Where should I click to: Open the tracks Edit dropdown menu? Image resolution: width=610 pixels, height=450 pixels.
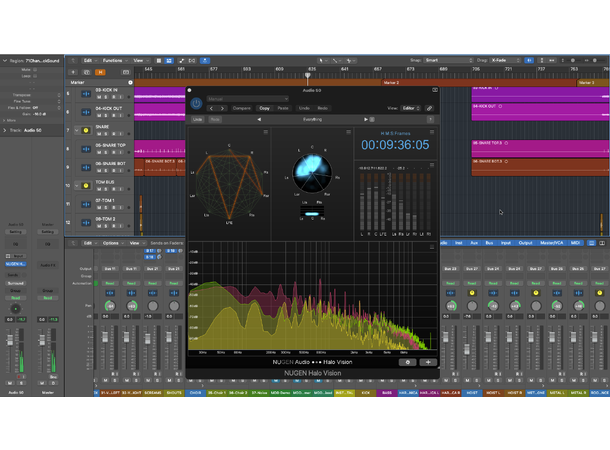click(x=90, y=61)
